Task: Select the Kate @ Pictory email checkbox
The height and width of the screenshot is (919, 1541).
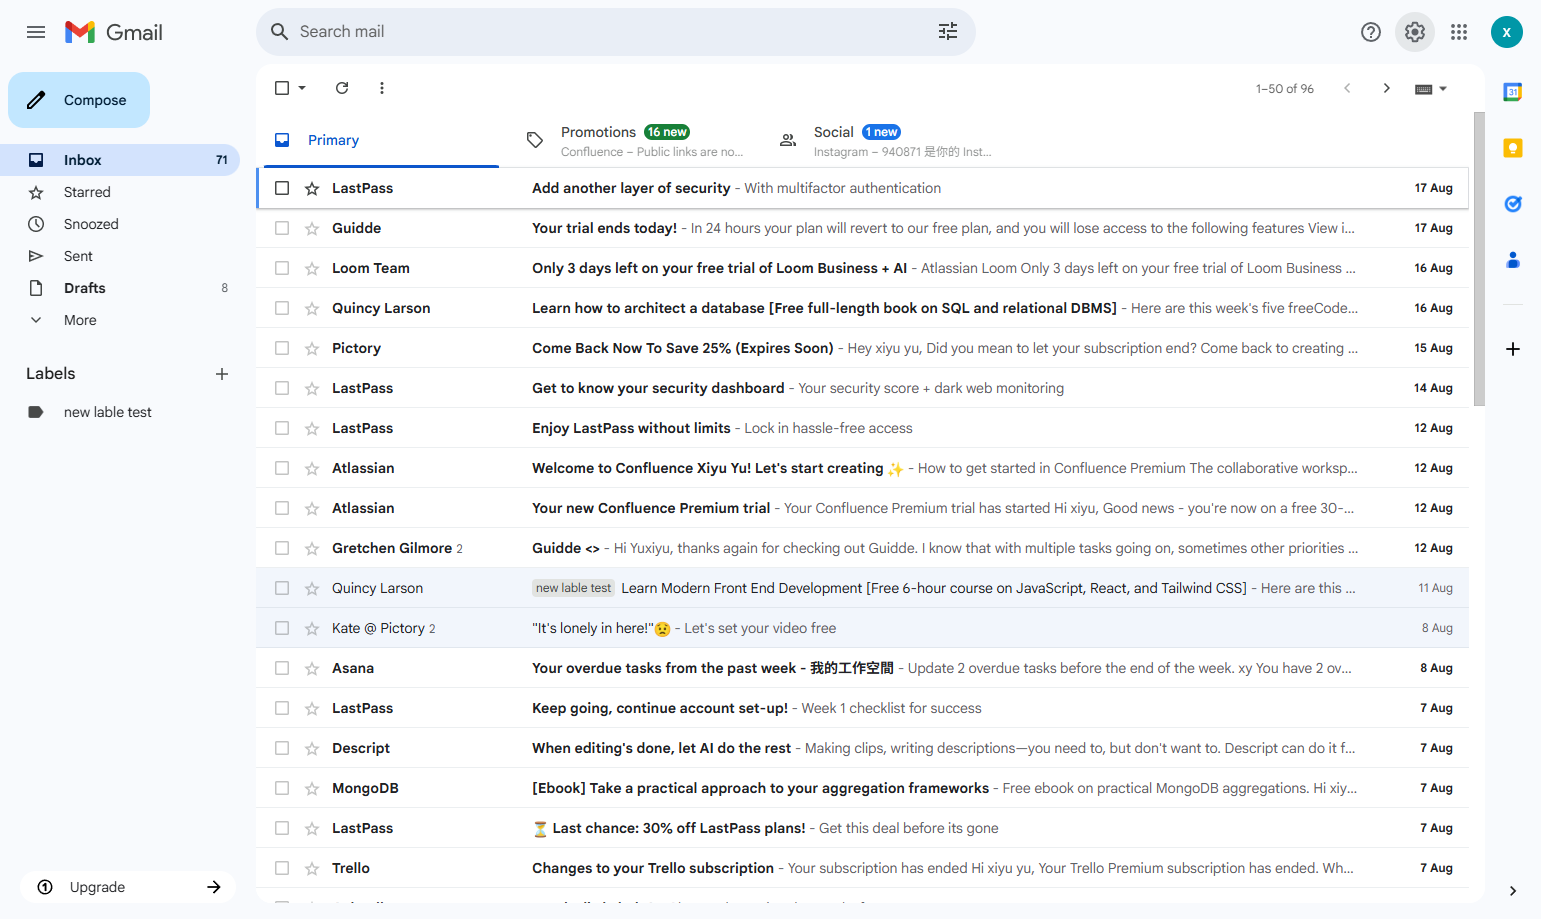Action: [x=282, y=628]
